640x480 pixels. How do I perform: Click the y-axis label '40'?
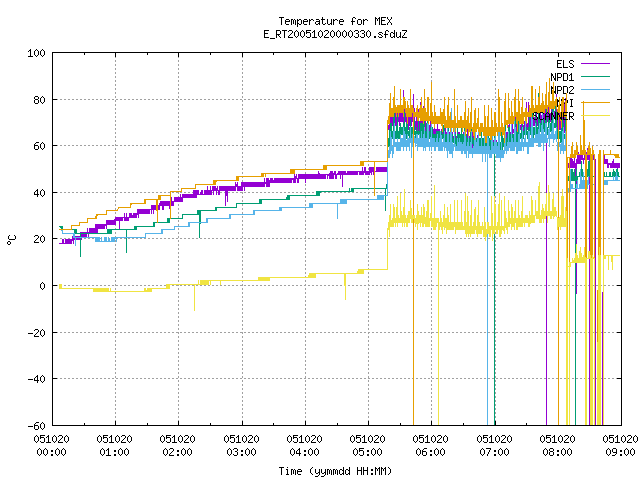pos(40,193)
